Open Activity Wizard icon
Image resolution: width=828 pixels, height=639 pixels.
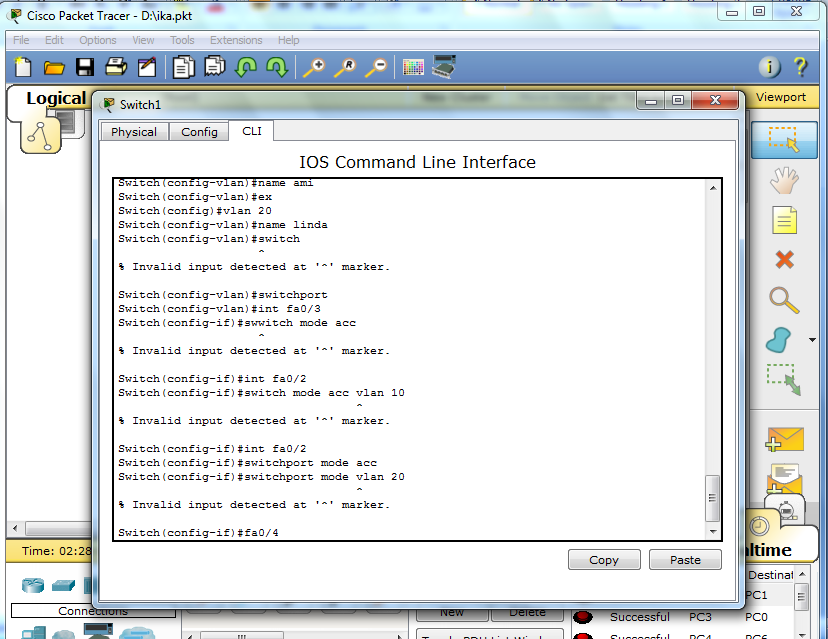pos(147,67)
